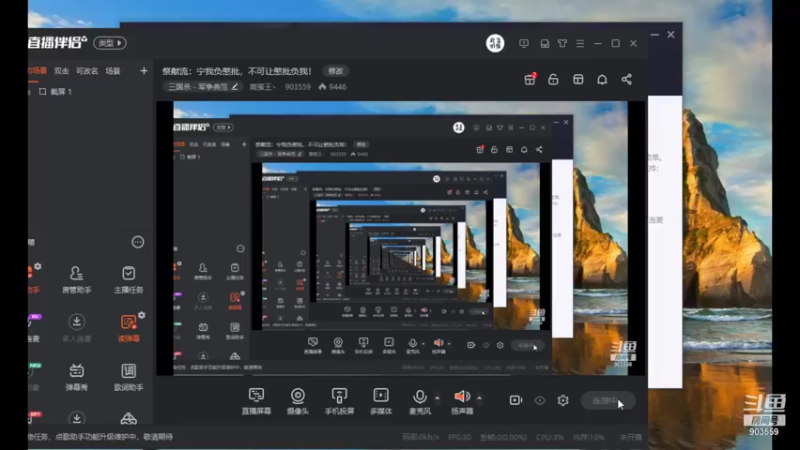Viewport: 800px width, 450px height.
Task: Open the 房管助手 room manager tool
Action: (77, 280)
